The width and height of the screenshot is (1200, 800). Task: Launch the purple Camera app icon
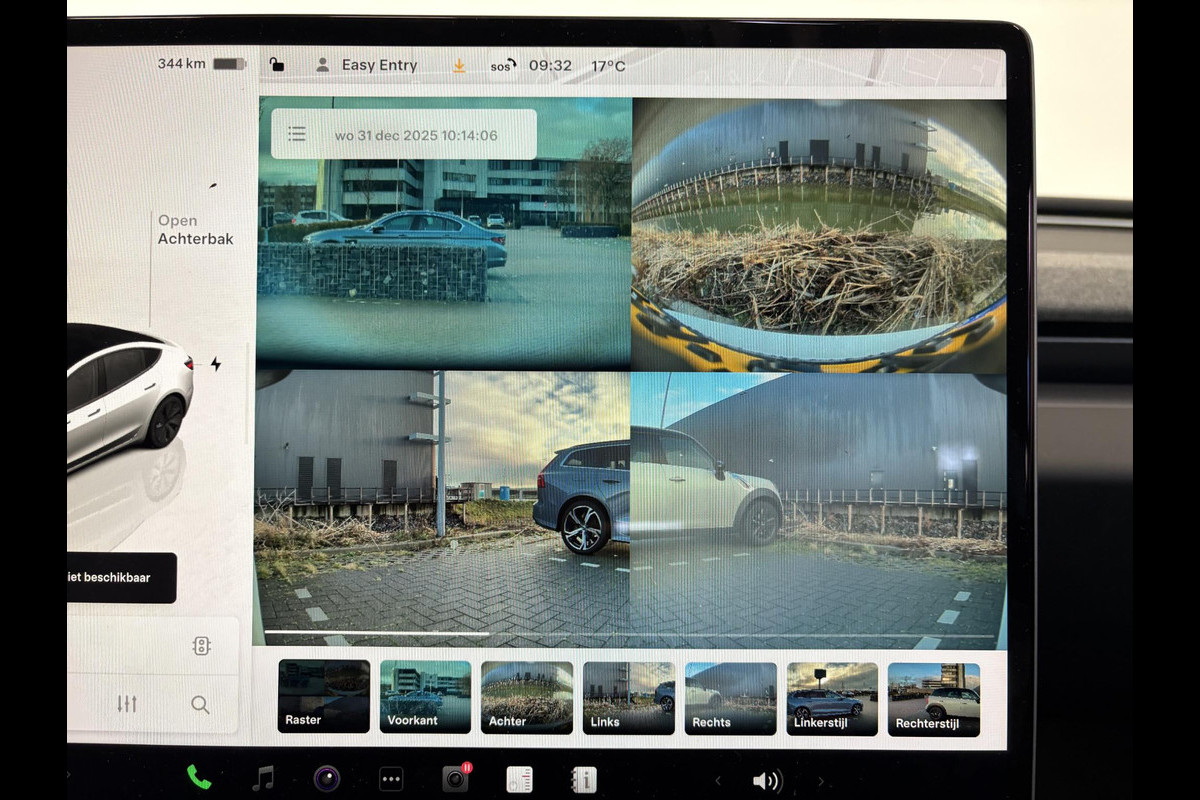point(327,778)
